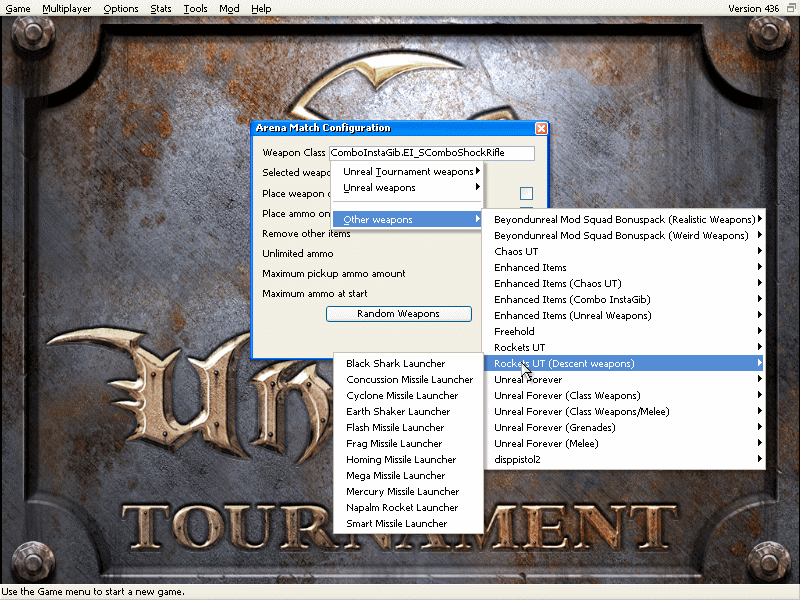Close the Arena Match Configuration dialog
Viewport: 800px width, 600px height.
(541, 129)
